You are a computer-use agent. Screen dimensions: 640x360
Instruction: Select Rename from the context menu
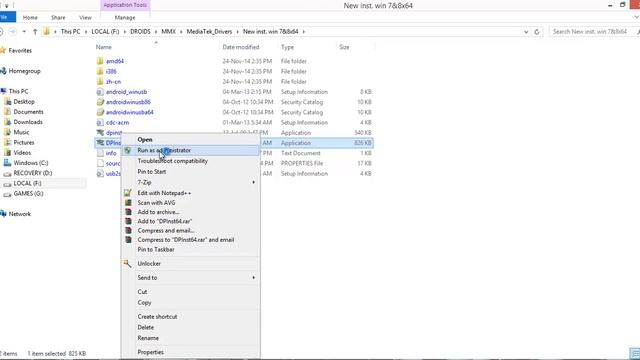(148, 338)
